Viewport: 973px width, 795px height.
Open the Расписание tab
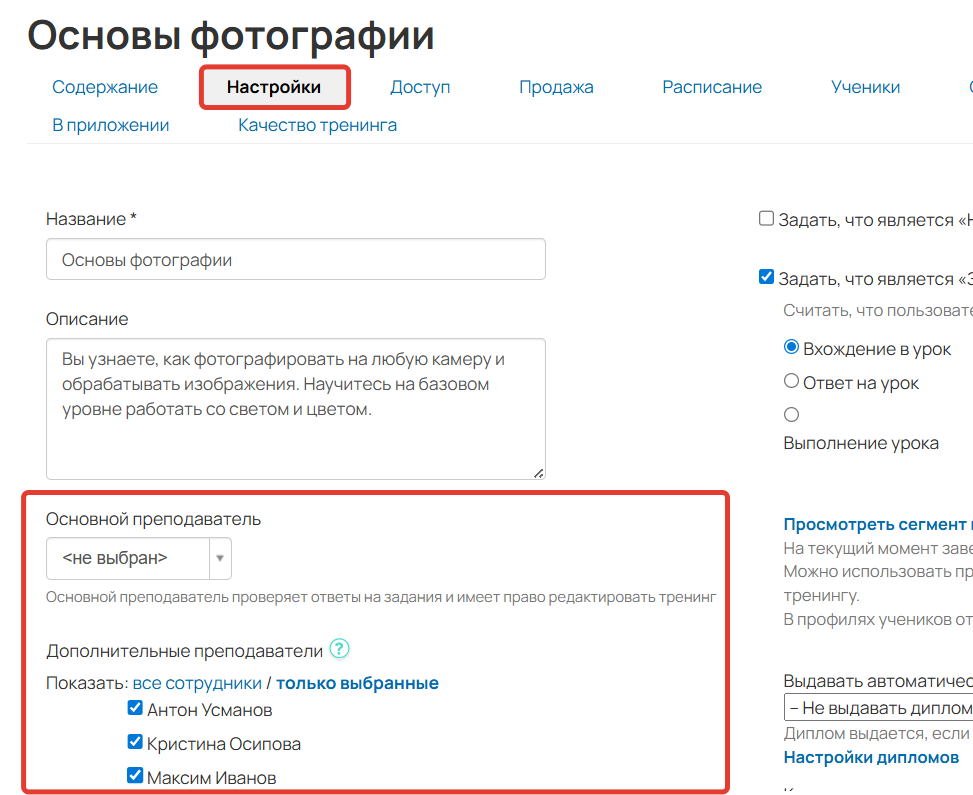point(712,87)
